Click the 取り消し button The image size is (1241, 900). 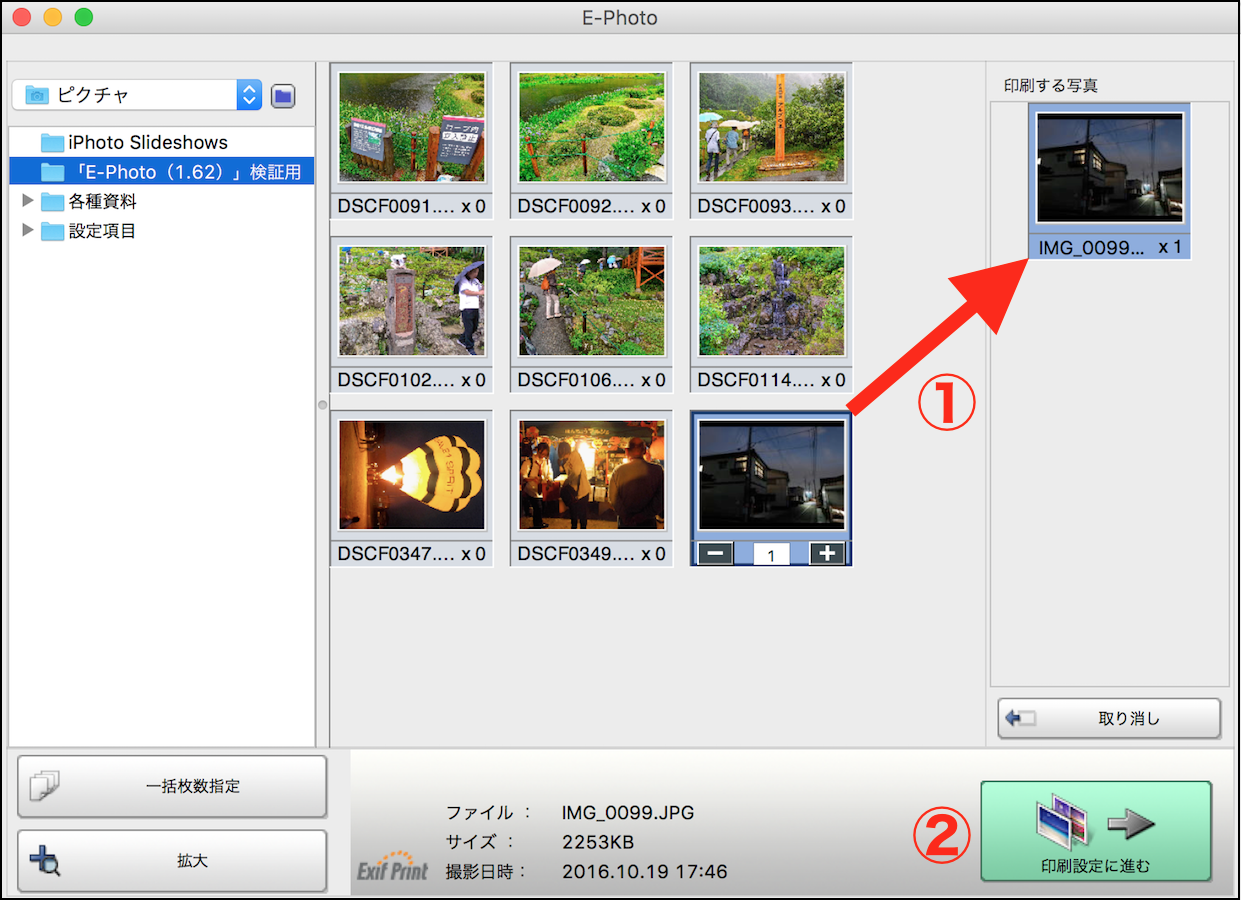1109,718
